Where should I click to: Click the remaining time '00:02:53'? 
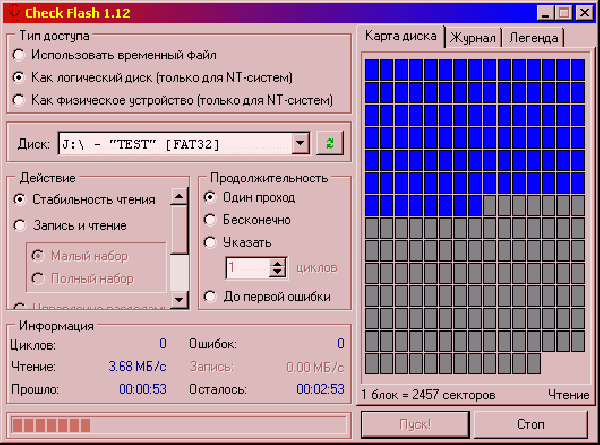point(320,390)
